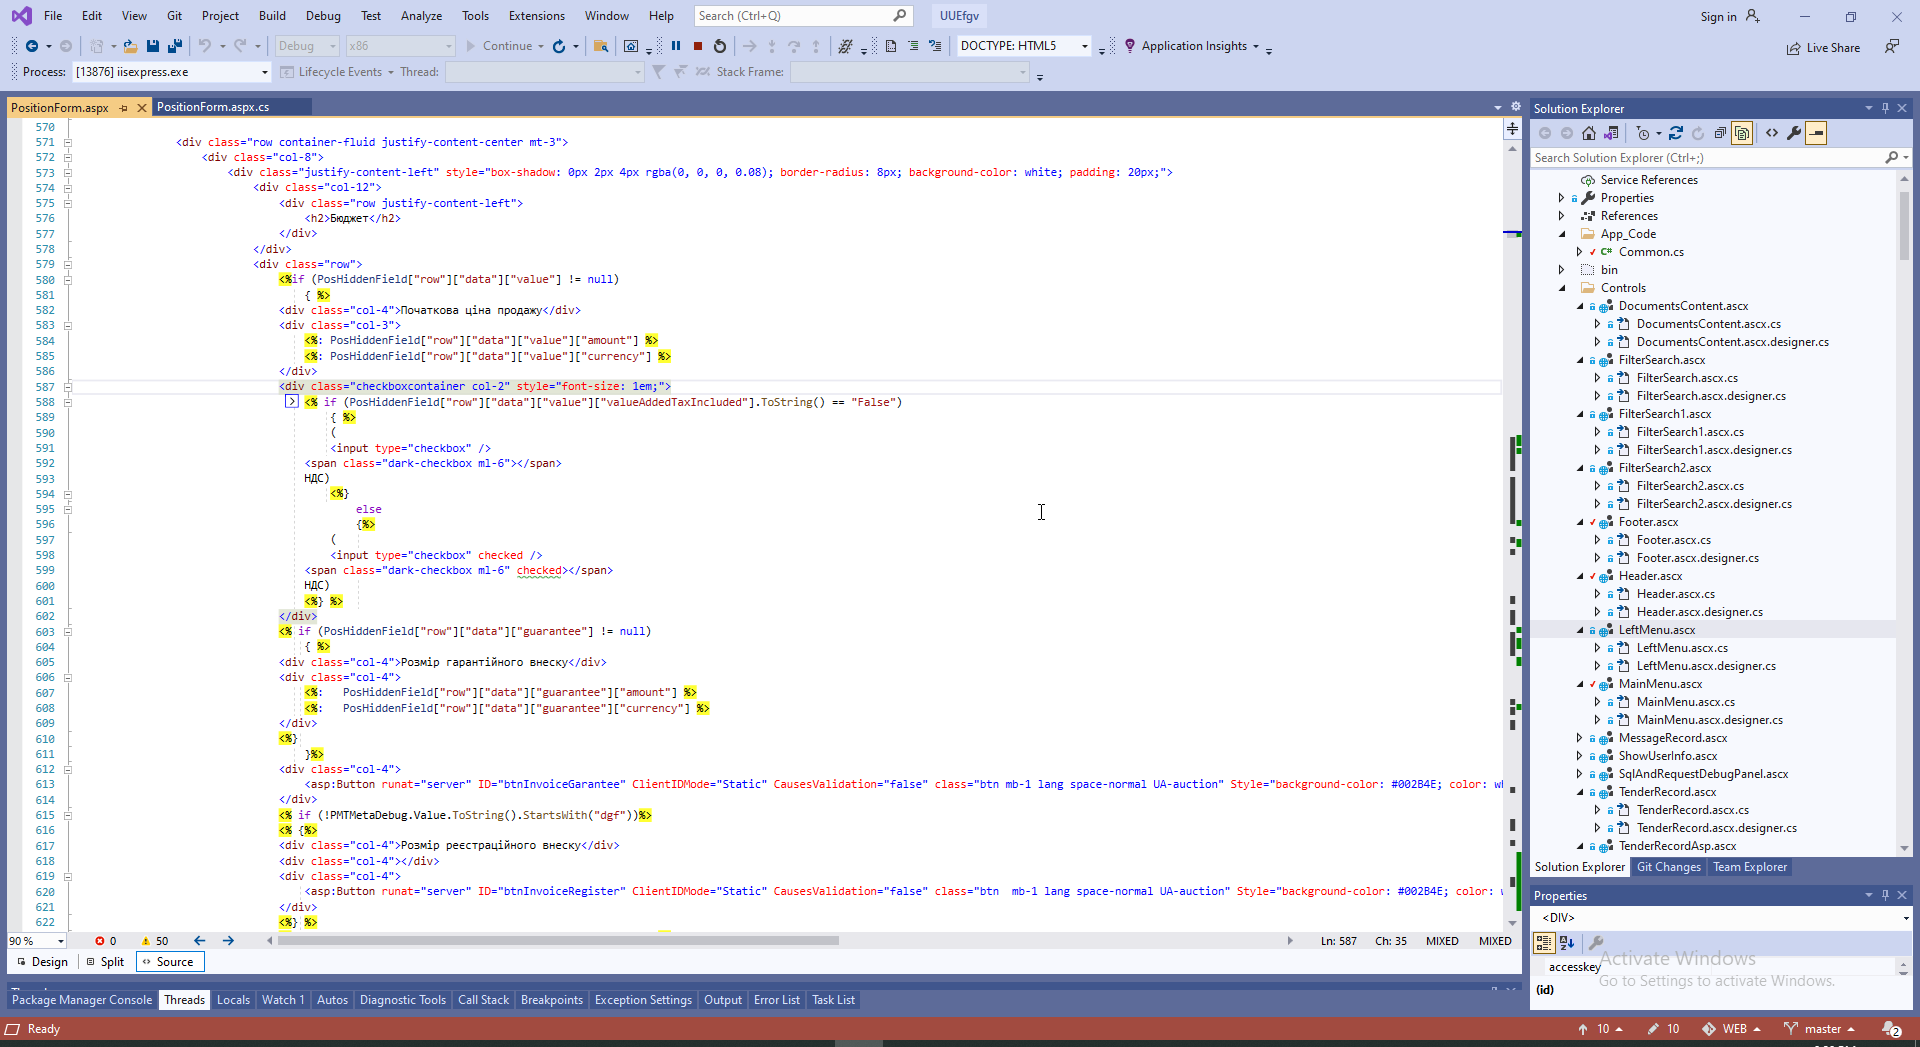Sync Solution Explorer with the active document

click(1676, 133)
